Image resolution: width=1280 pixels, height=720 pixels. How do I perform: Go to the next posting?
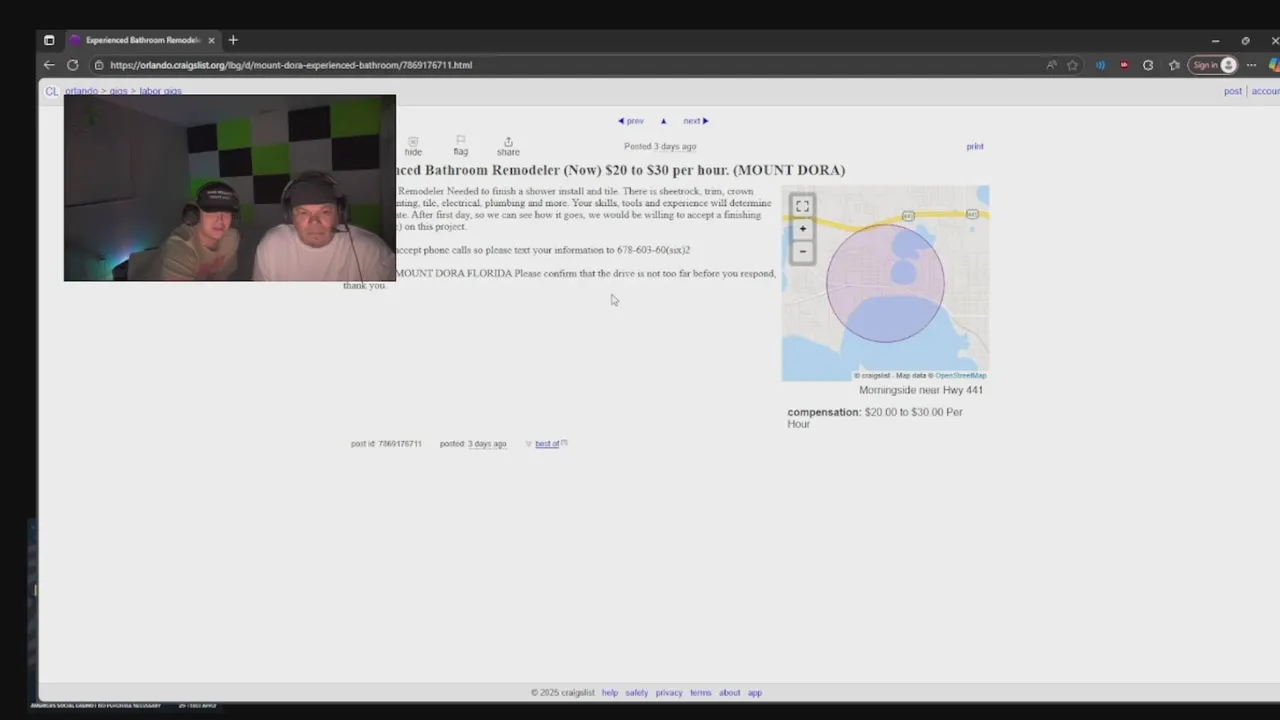695,121
